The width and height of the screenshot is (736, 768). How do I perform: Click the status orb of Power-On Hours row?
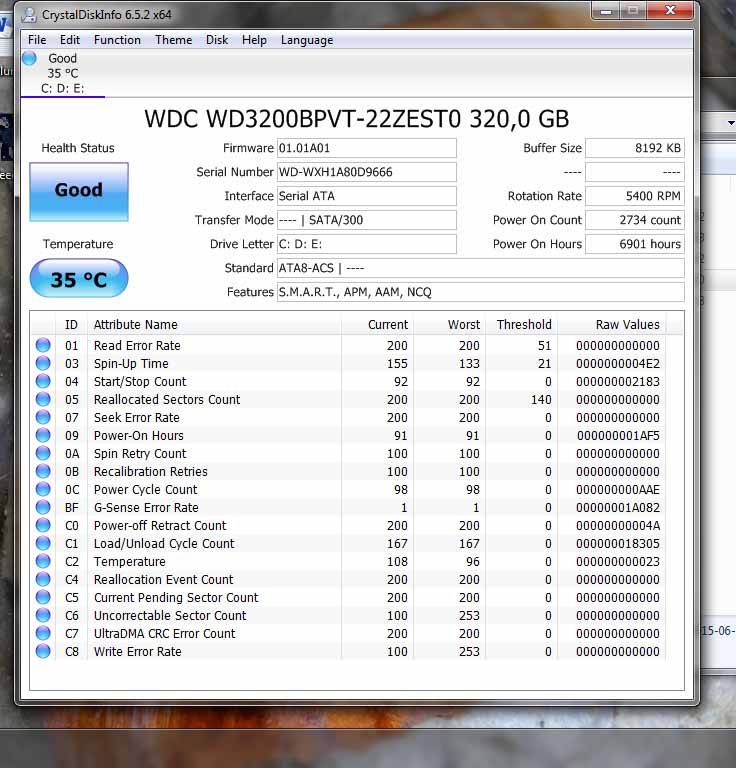coord(43,435)
